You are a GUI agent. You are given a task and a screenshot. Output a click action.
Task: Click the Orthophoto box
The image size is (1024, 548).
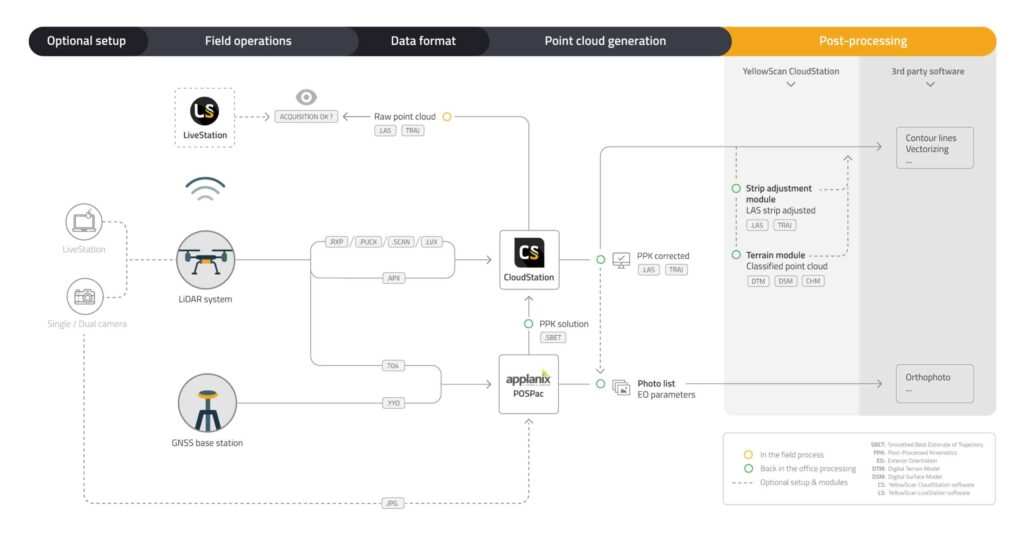tap(935, 383)
